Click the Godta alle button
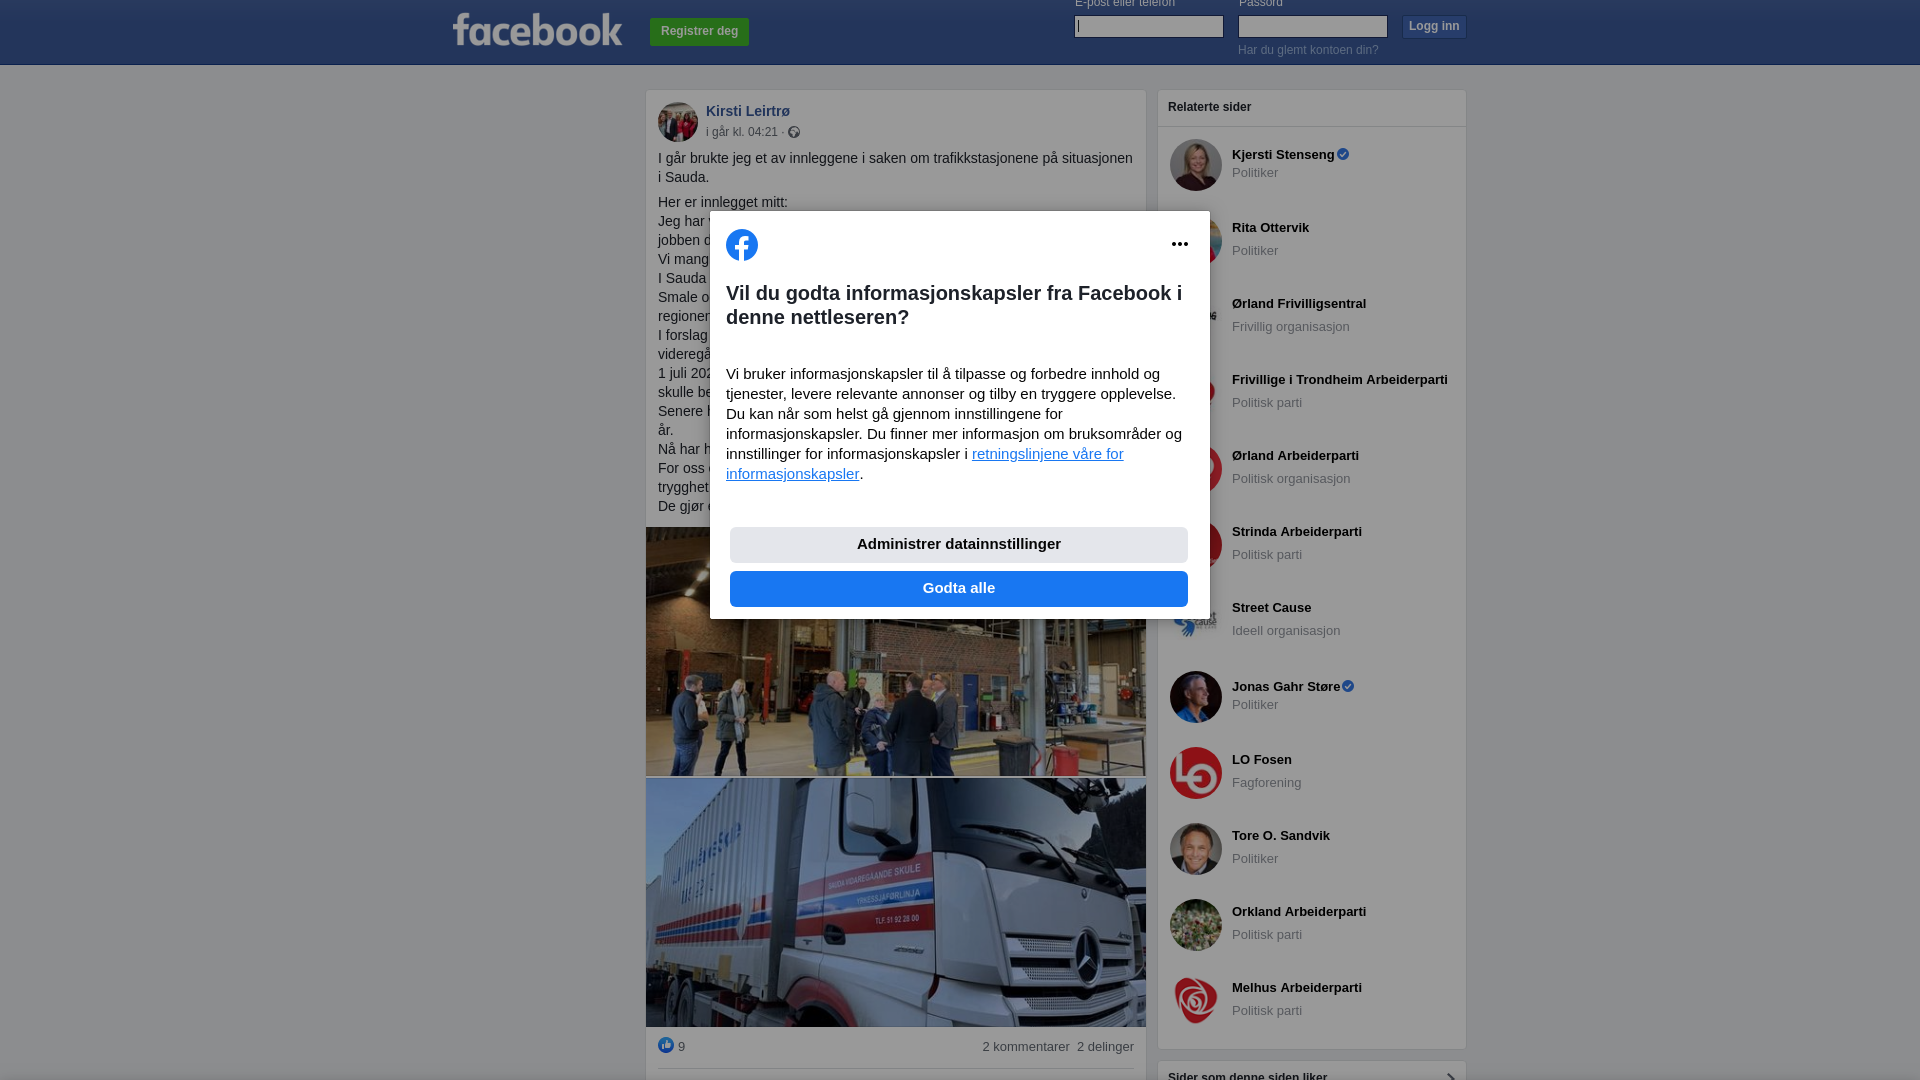Screen dimensions: 1920x1080 [x=959, y=589]
